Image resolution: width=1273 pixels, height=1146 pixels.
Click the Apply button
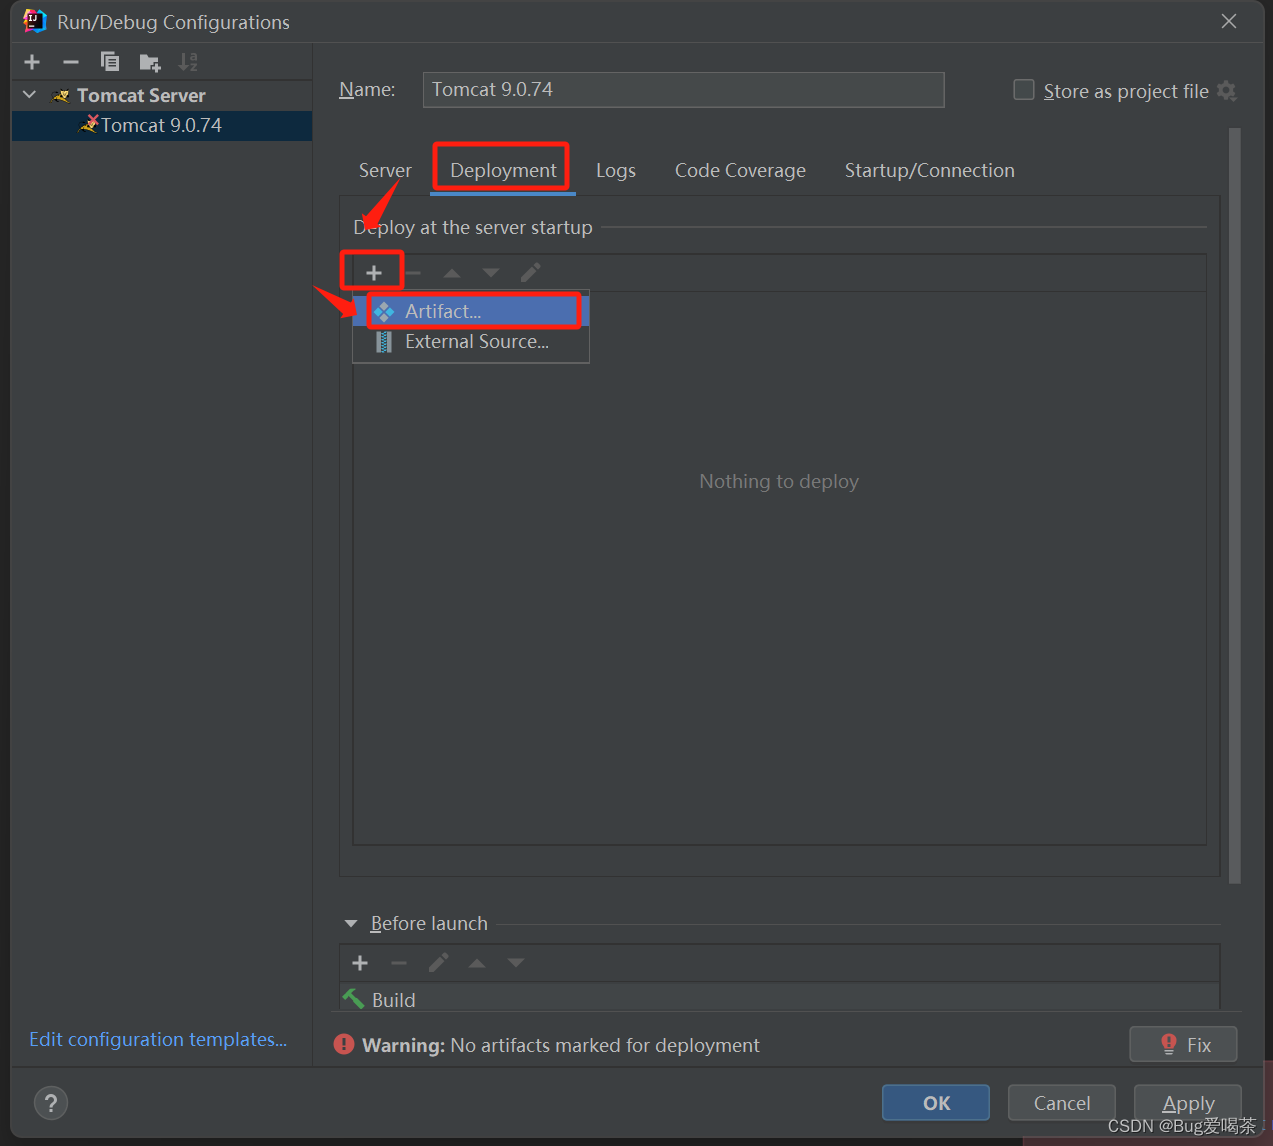pos(1188,1103)
